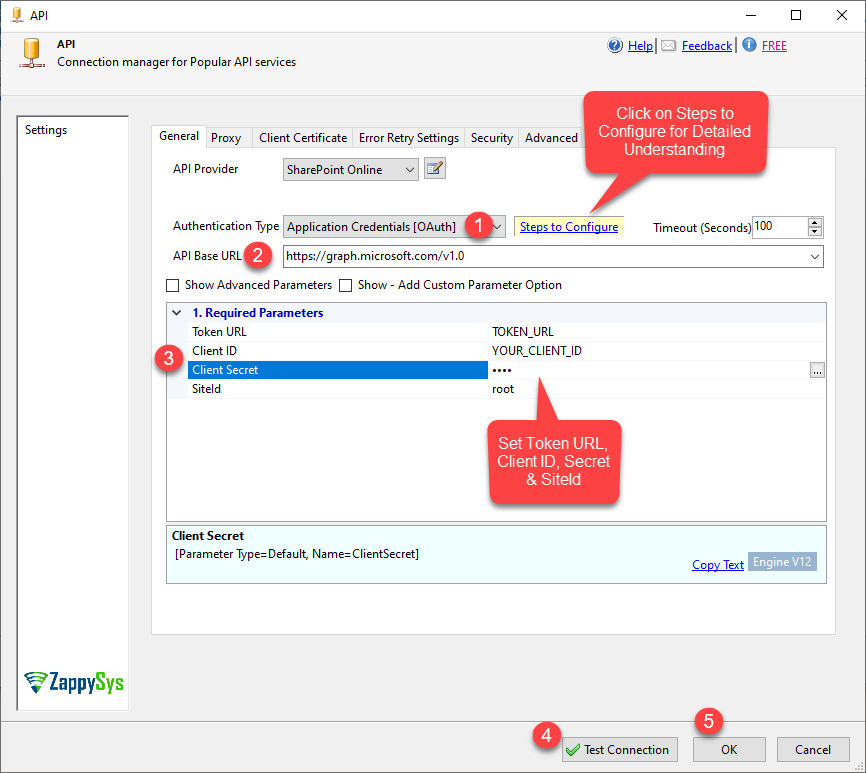Click the Steps to Configure link
This screenshot has height=773, width=866.
point(569,227)
